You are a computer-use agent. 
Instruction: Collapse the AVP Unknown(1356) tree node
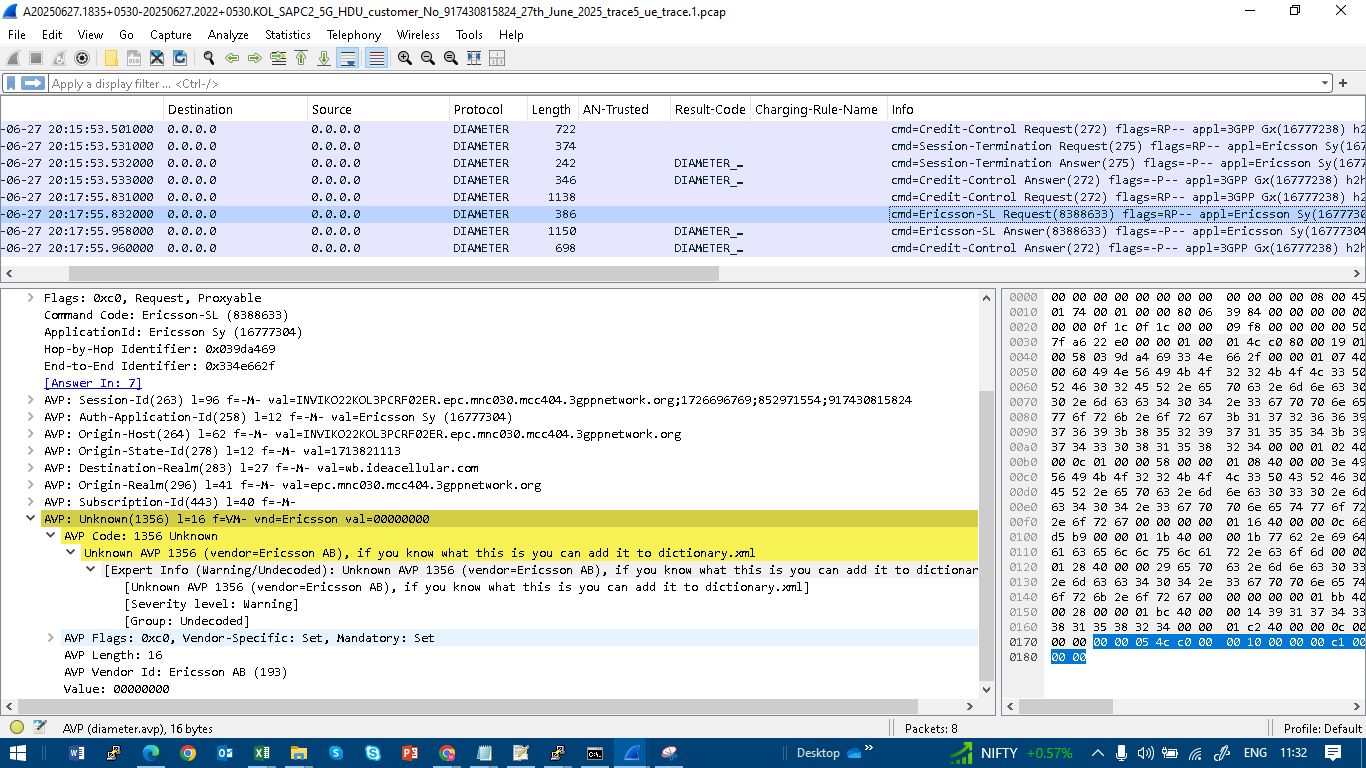click(31, 519)
